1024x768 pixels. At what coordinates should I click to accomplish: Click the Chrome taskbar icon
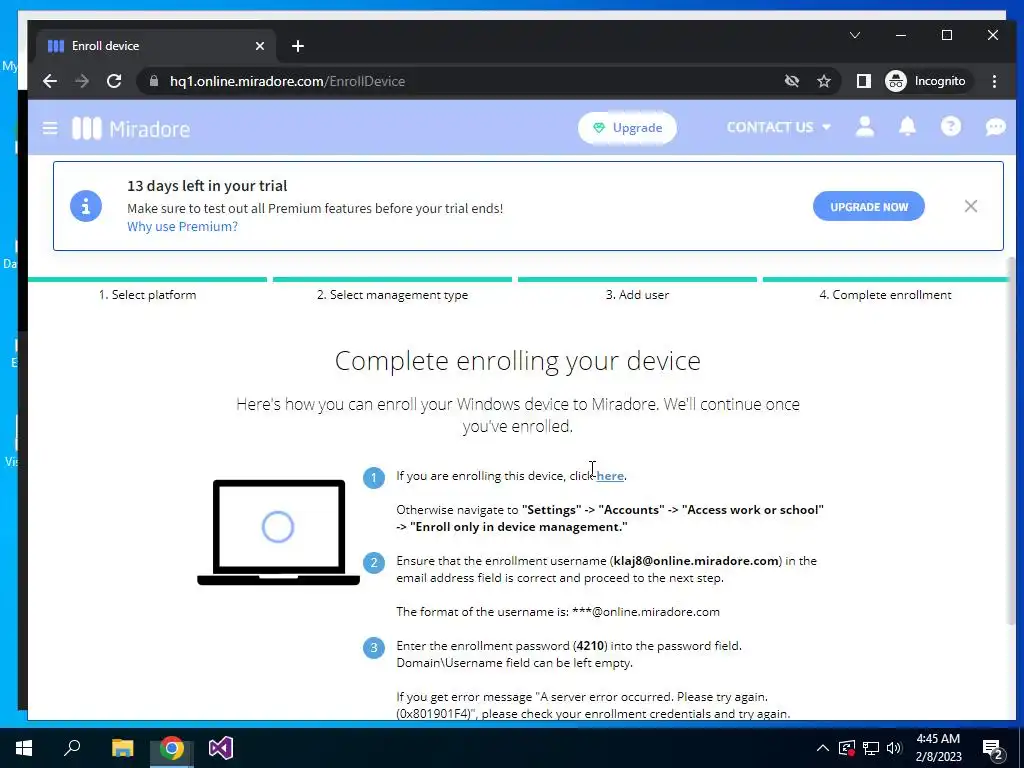coord(172,748)
